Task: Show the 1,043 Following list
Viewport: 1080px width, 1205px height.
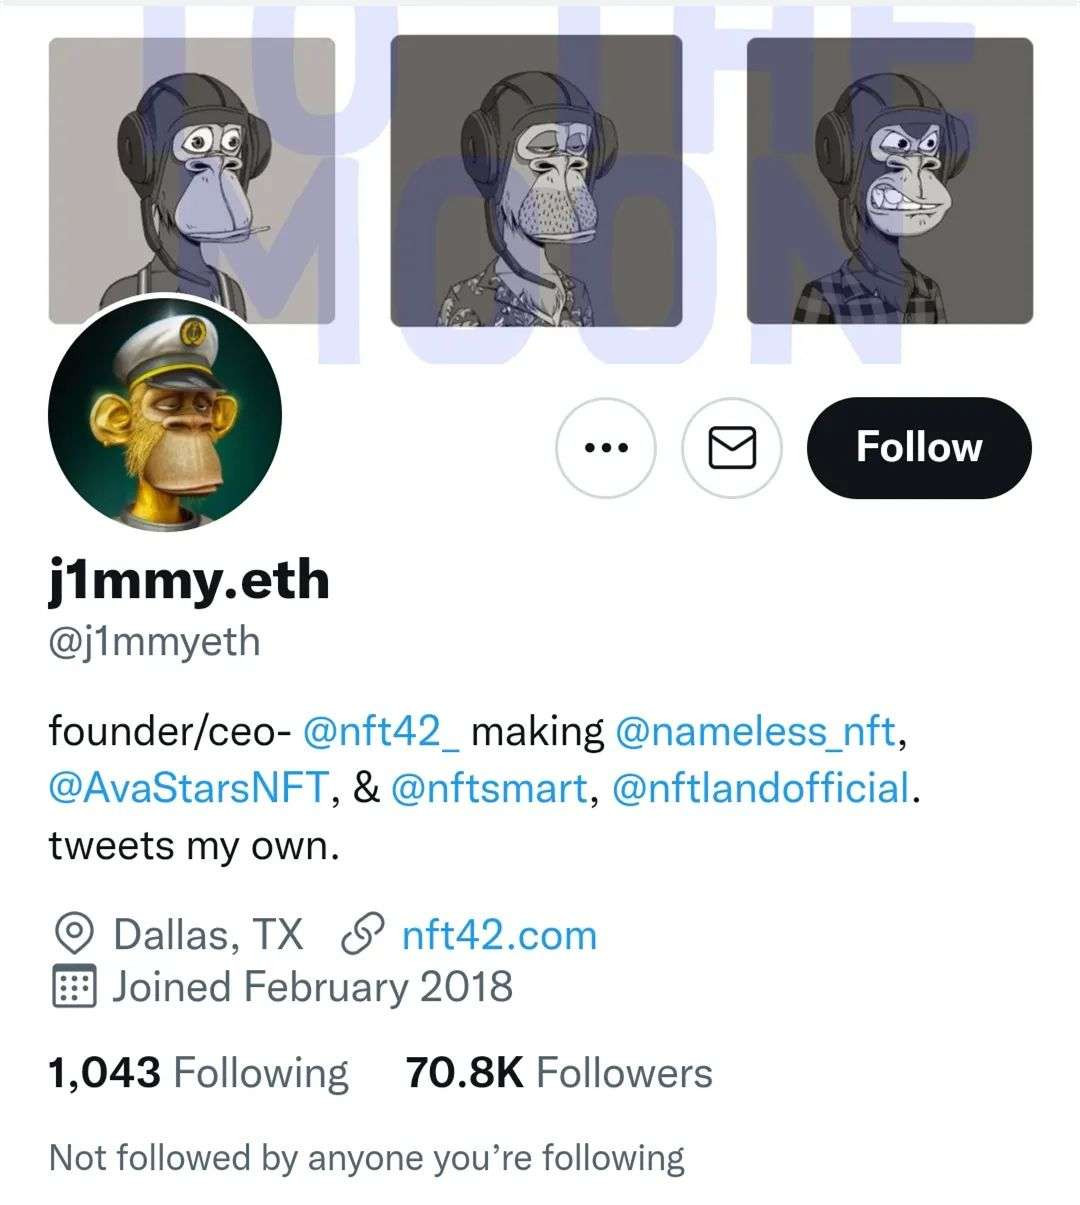Action: [x=198, y=1073]
